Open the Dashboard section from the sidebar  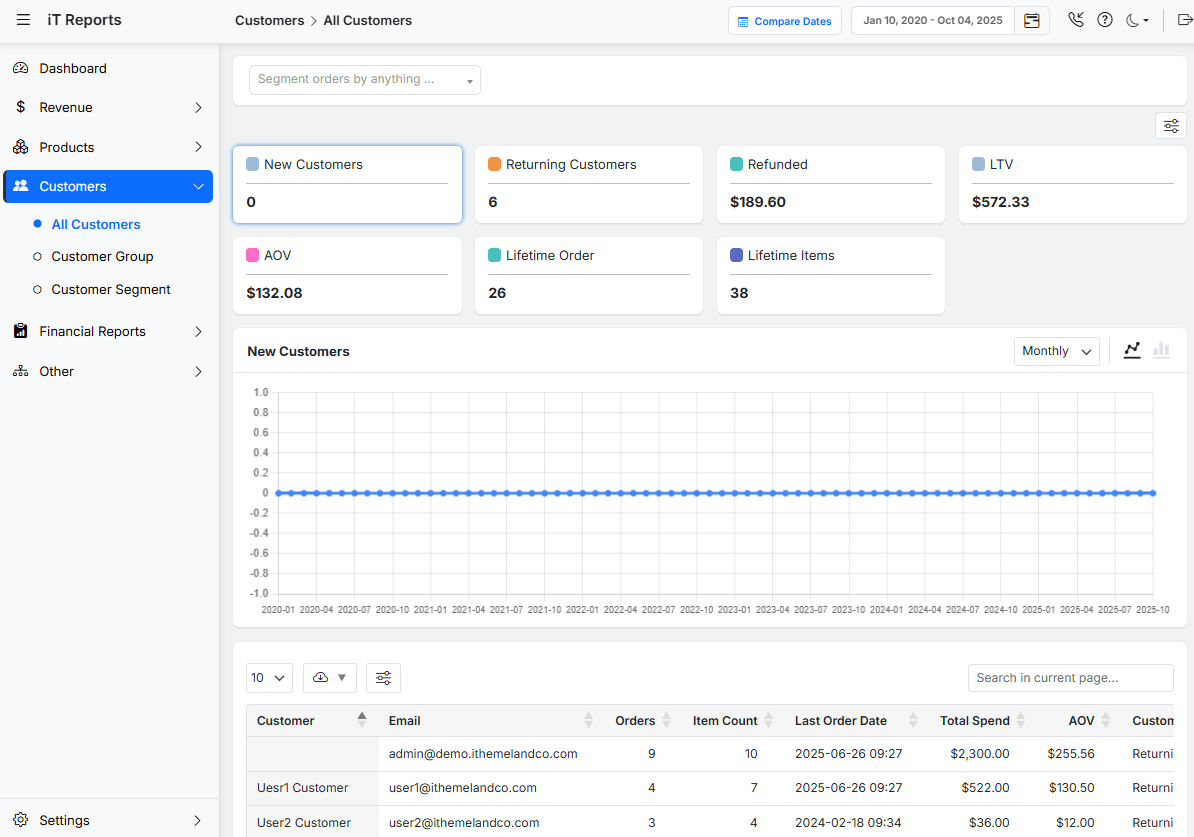coord(73,68)
